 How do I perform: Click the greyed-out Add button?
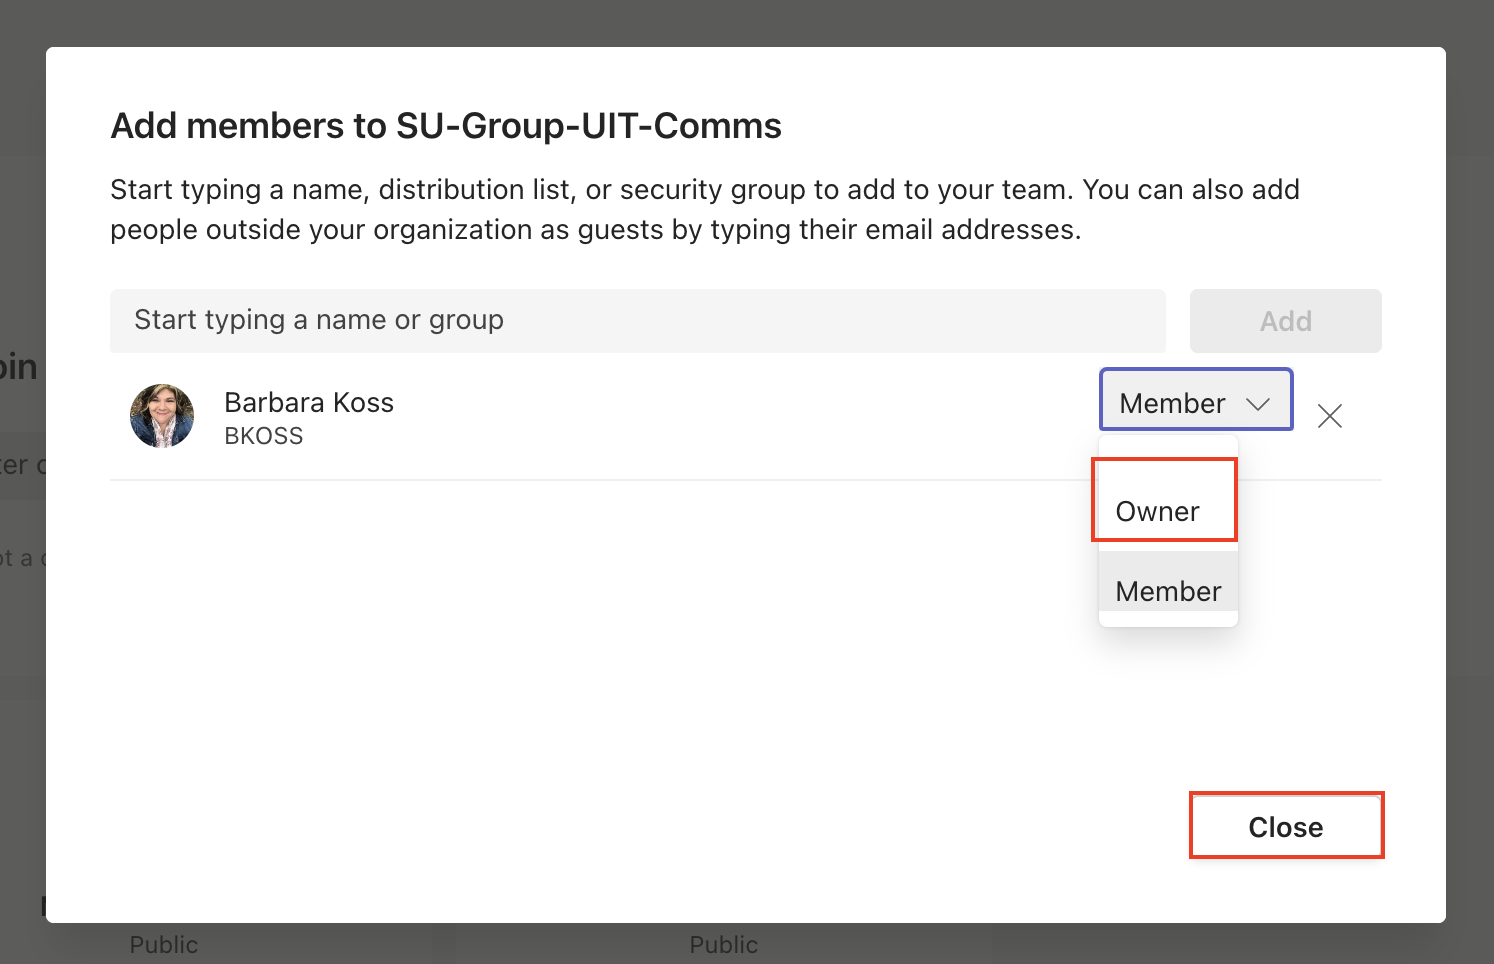coord(1285,321)
